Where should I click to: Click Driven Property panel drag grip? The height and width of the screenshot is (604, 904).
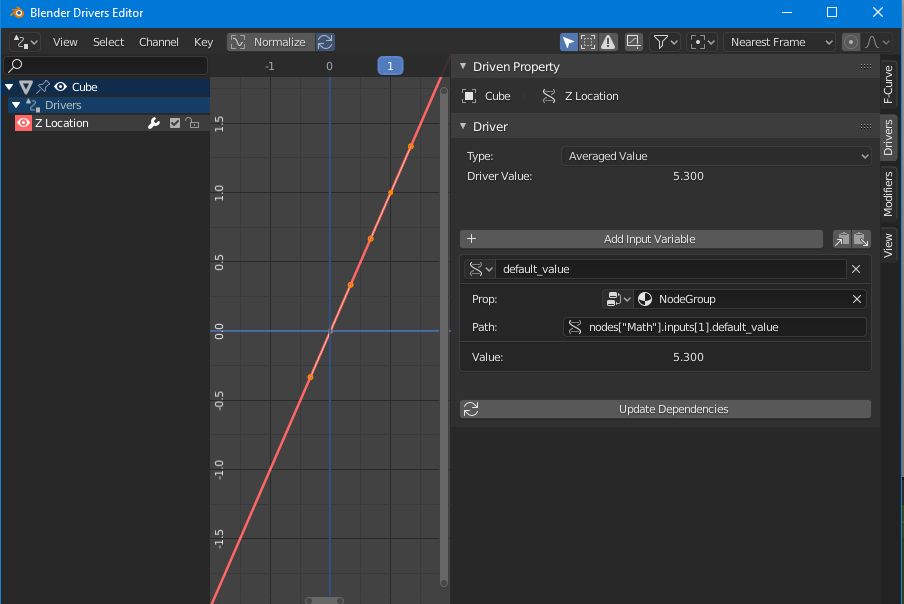tap(865, 66)
